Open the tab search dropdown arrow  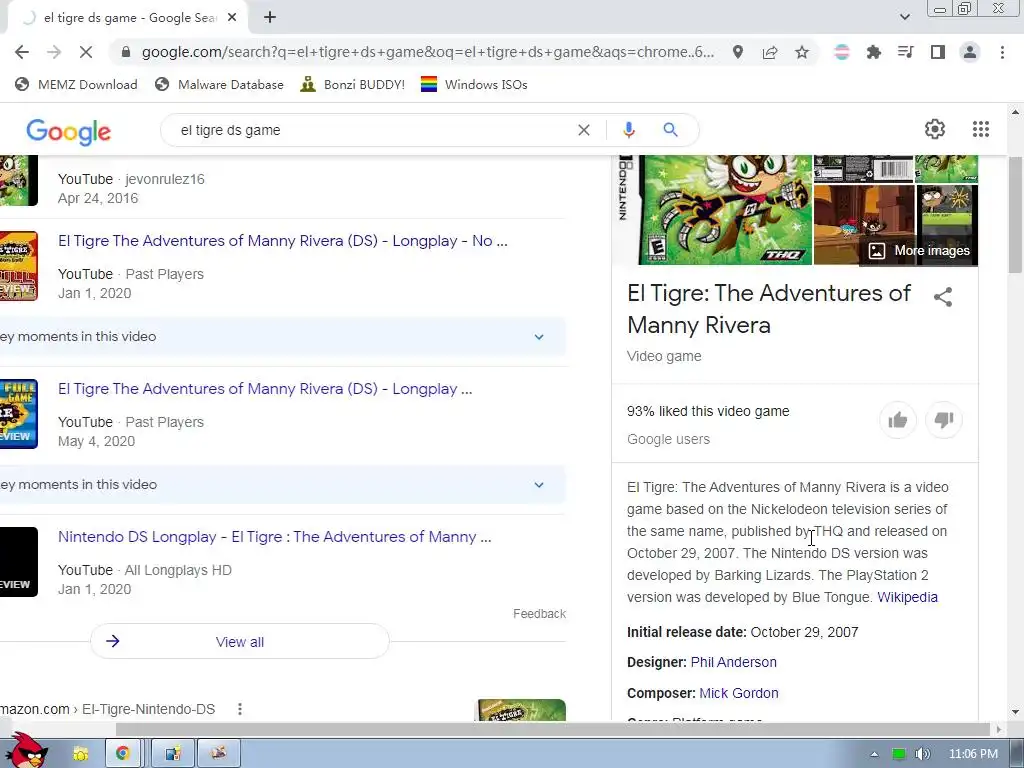coord(904,18)
